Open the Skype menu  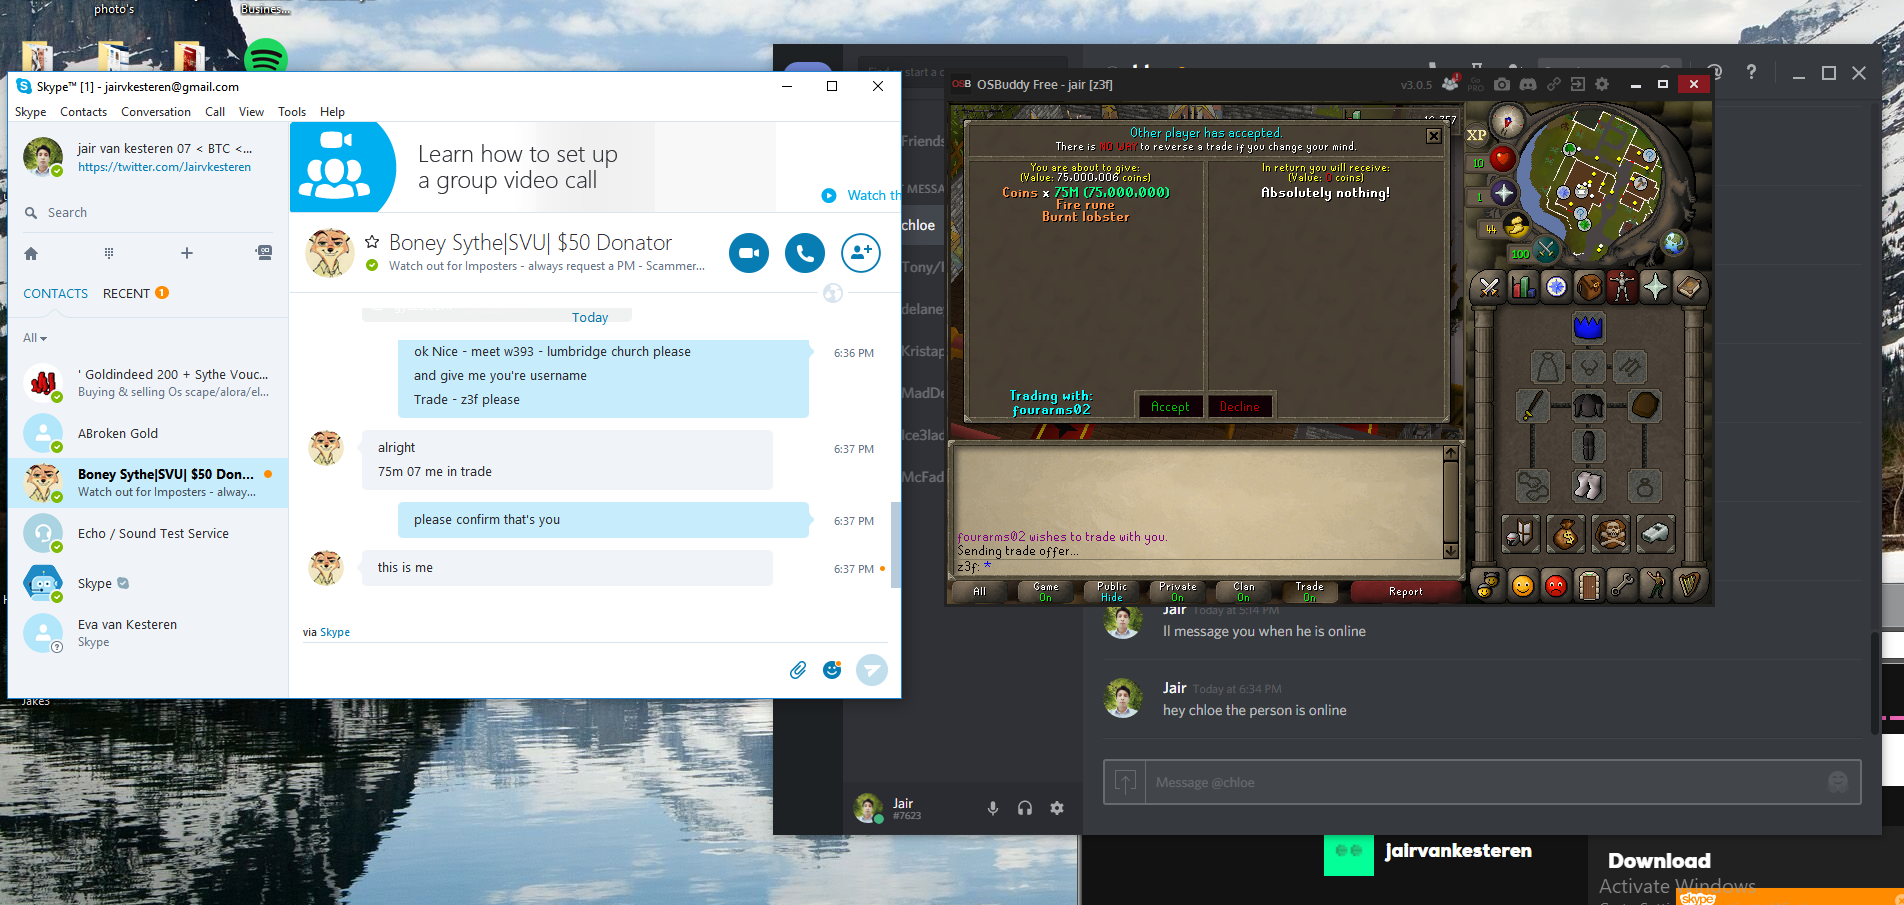point(30,112)
